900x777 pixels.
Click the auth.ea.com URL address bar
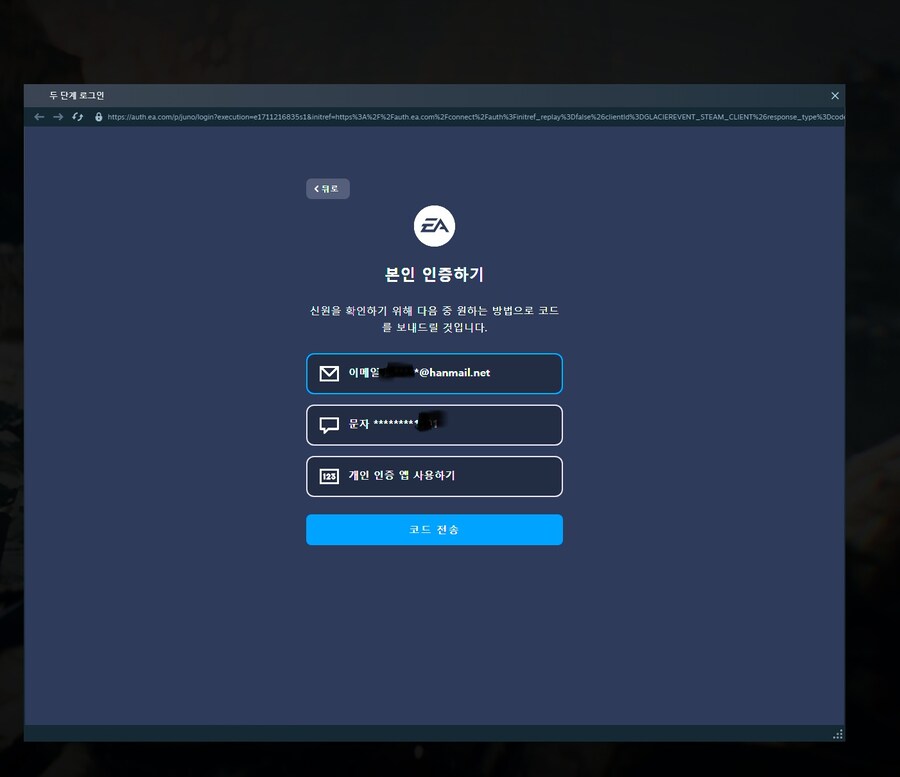(470, 117)
